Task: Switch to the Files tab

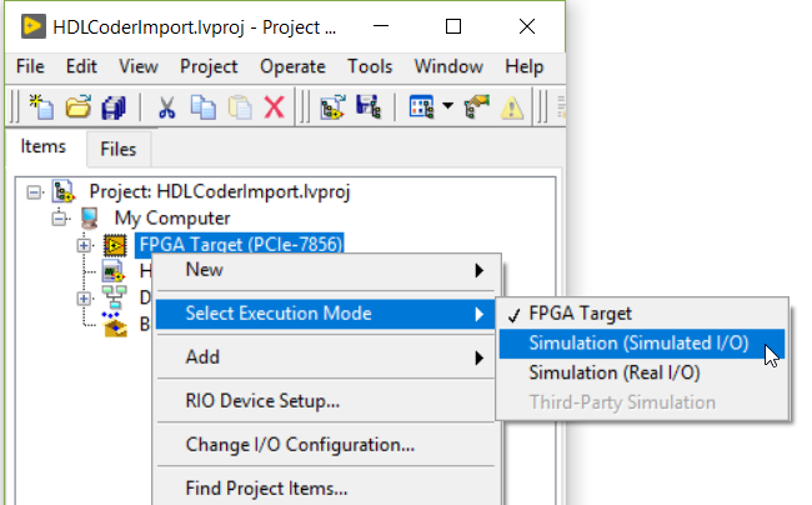Action: tap(118, 150)
